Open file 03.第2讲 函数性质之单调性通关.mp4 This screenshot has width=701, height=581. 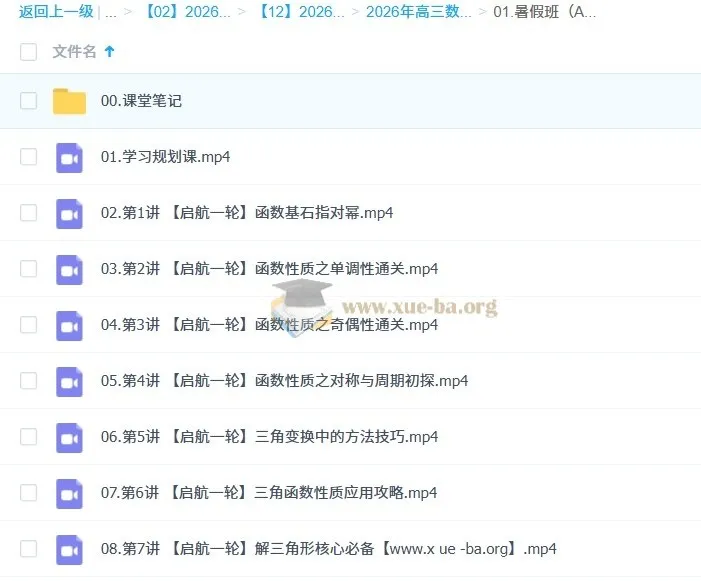[270, 269]
